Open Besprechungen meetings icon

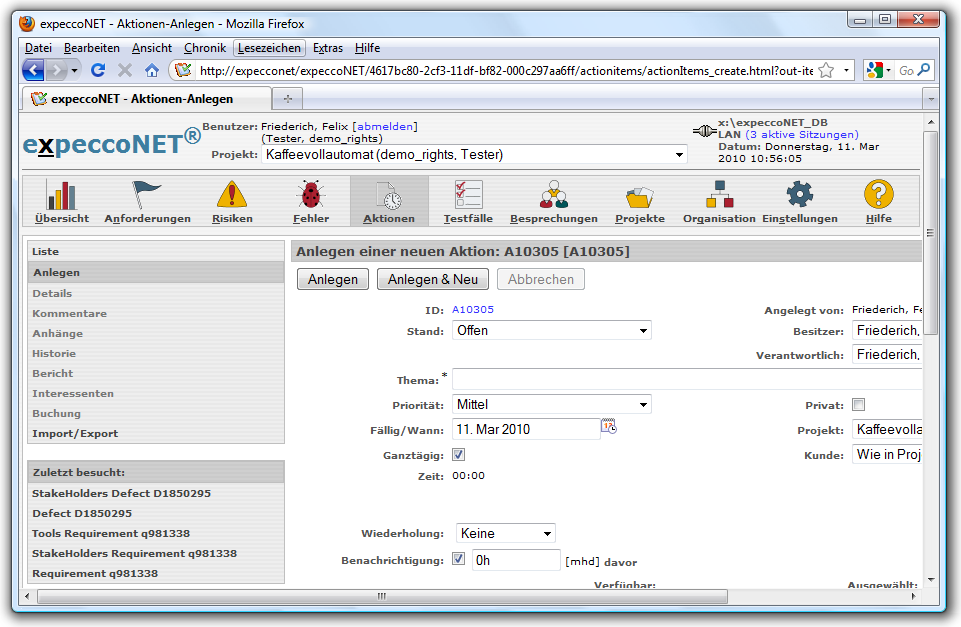(553, 195)
